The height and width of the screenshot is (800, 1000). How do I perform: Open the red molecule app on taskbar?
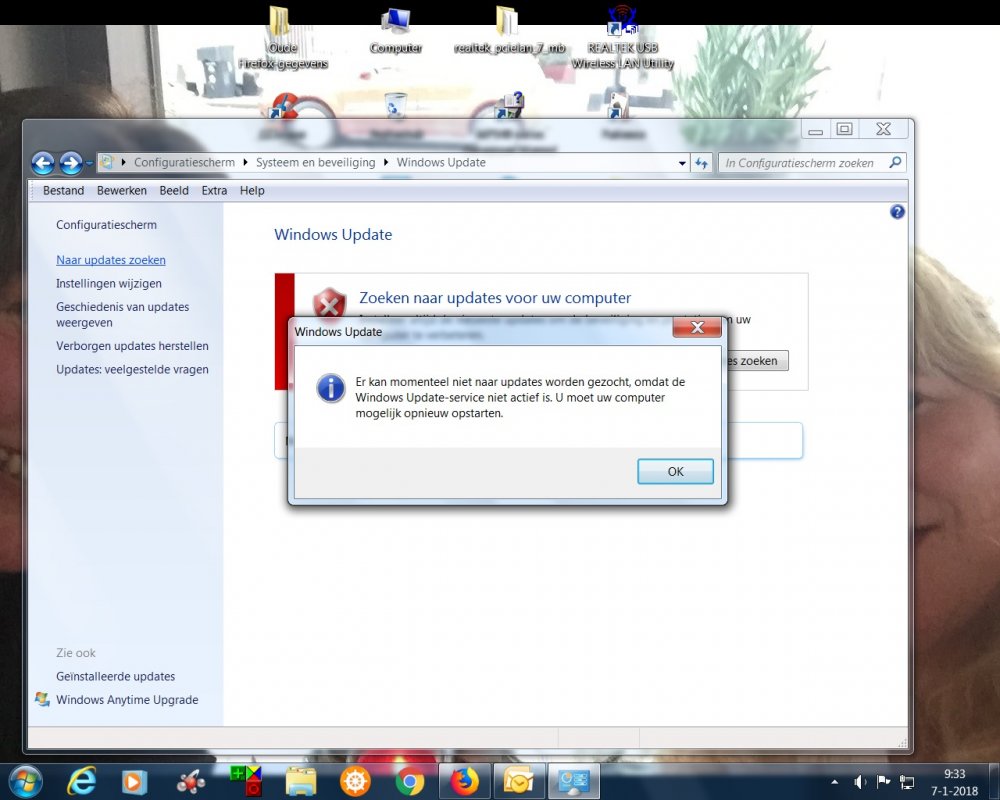tap(190, 782)
